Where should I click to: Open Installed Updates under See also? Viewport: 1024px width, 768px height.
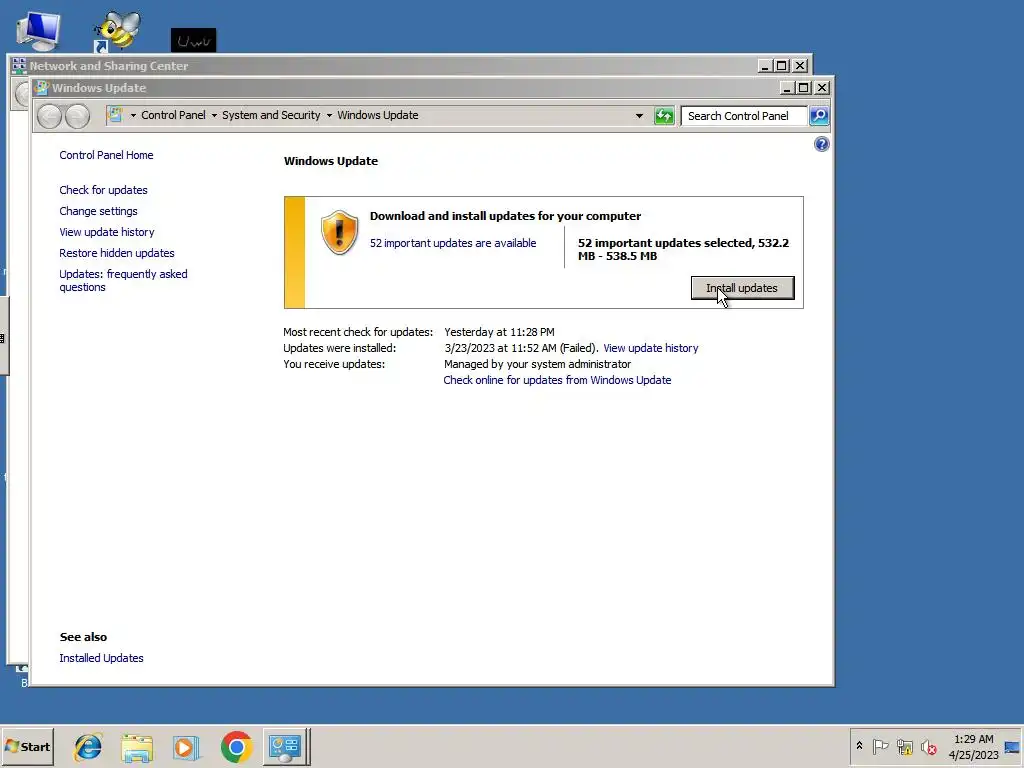(x=101, y=658)
